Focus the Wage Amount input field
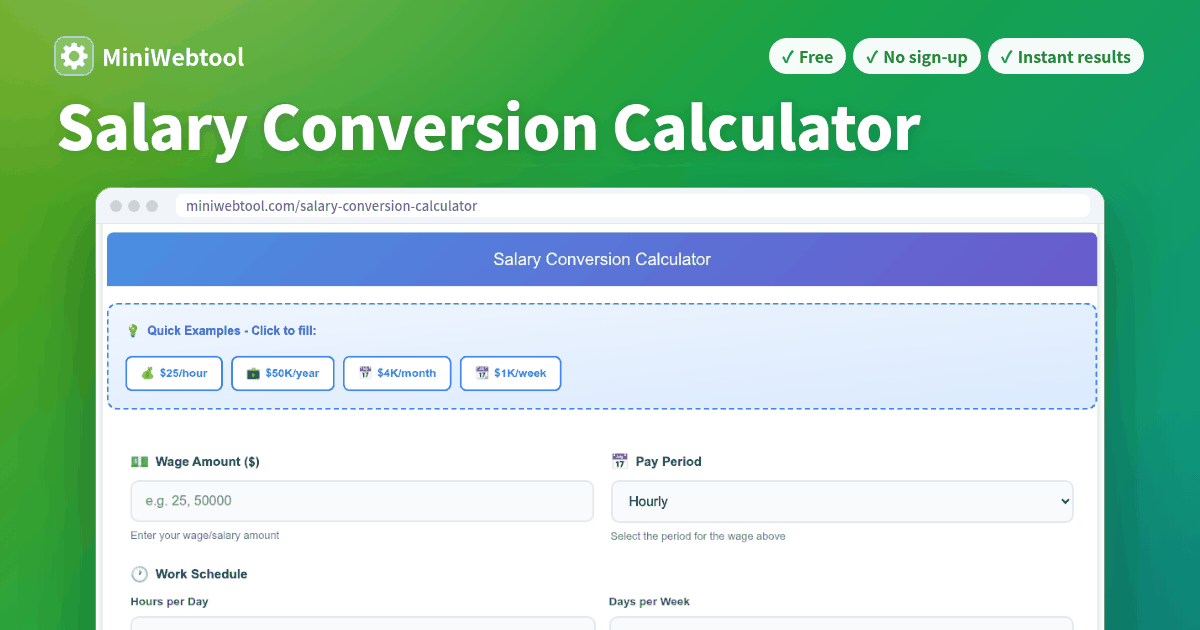1200x630 pixels. point(362,501)
